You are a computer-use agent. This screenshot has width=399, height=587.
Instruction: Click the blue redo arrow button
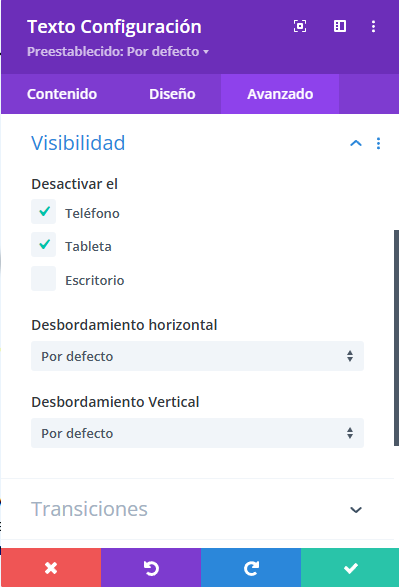251,568
